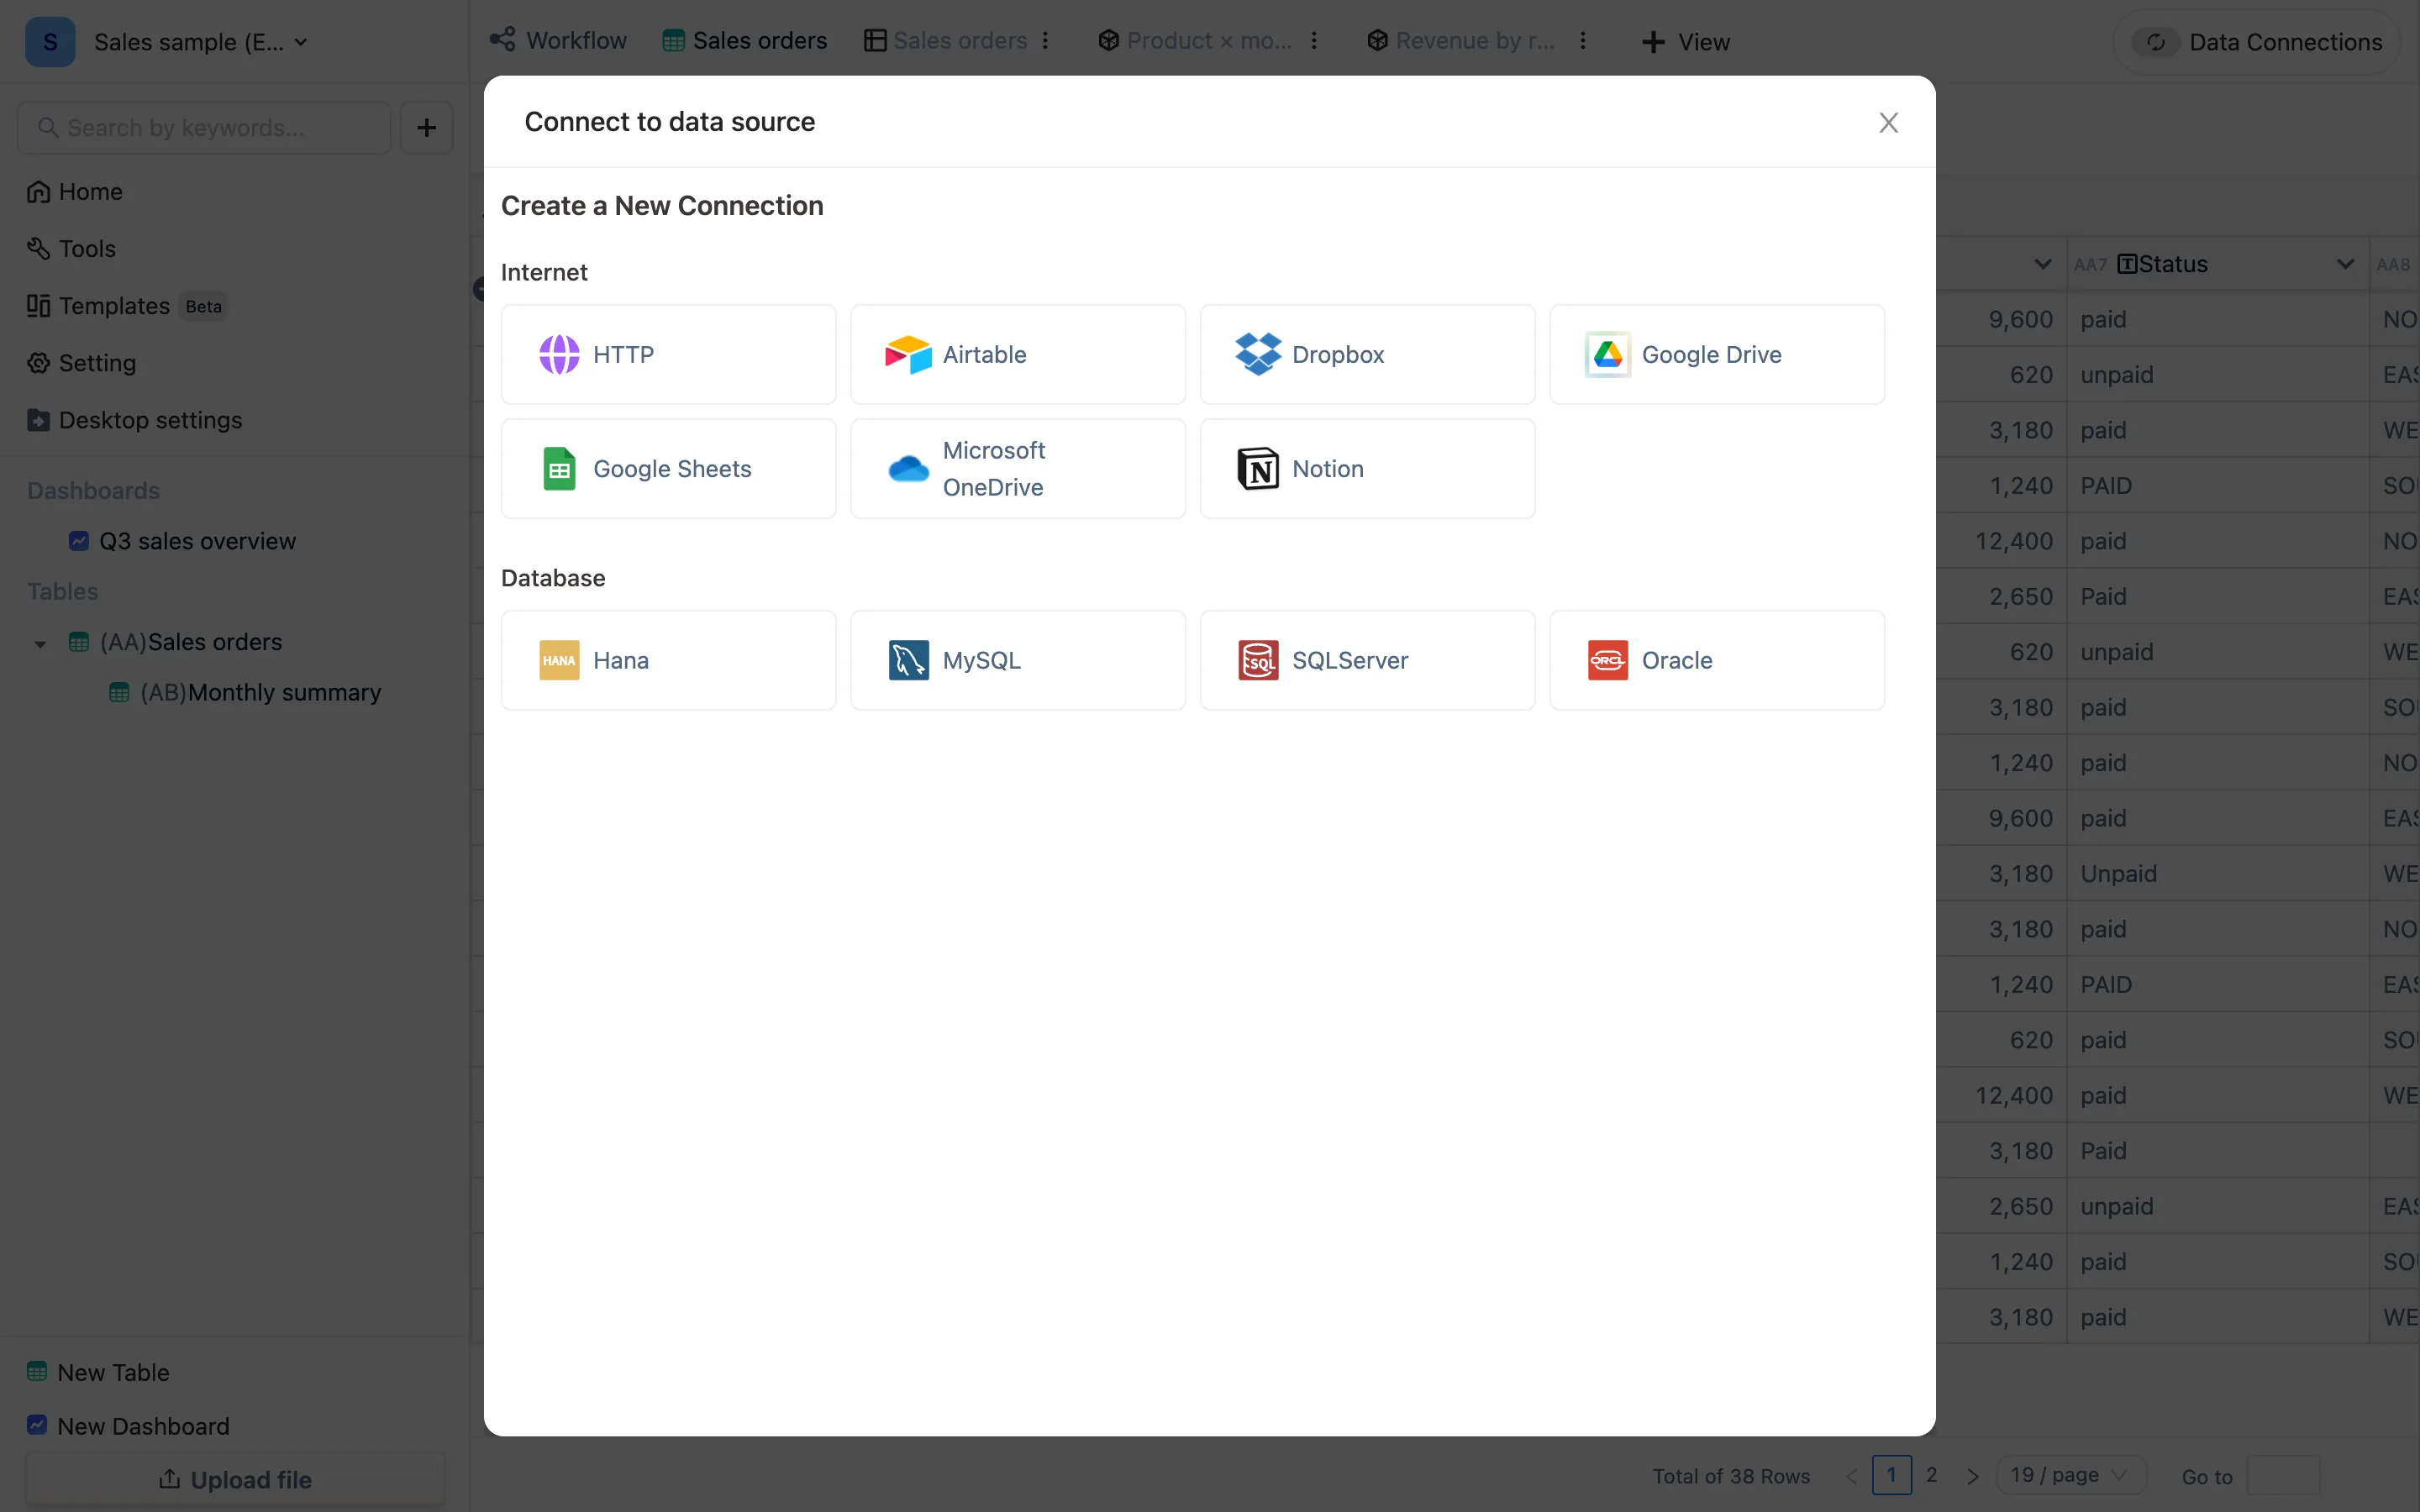Click the Google Drive logo icon
Viewport: 2420px width, 1512px height.
click(1608, 354)
